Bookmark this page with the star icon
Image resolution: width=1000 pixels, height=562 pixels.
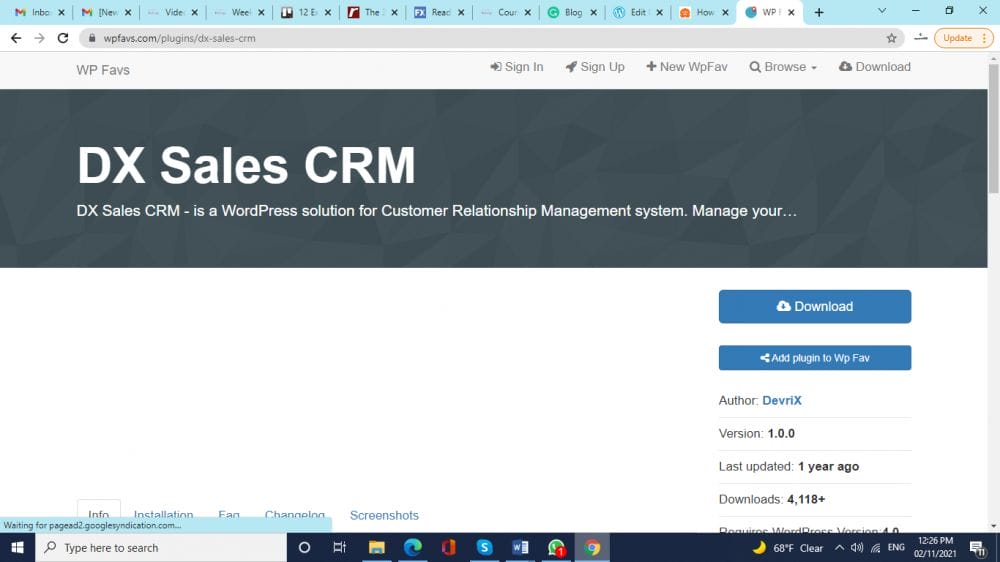coord(891,38)
